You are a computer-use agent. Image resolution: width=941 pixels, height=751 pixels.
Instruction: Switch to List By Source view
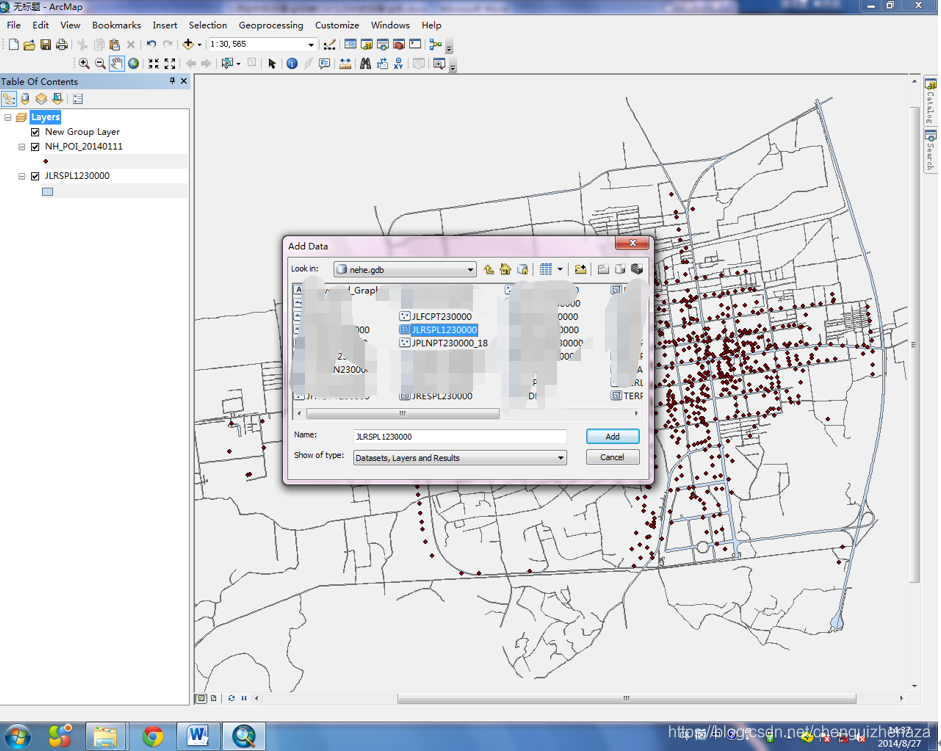click(25, 99)
